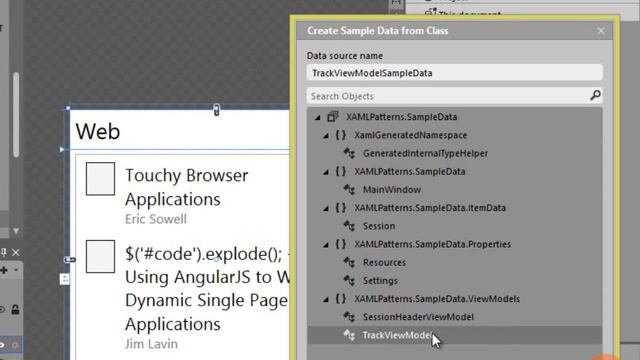640x360 pixels.
Task: Select the SessionHeaderViewModel class
Action: (x=418, y=317)
